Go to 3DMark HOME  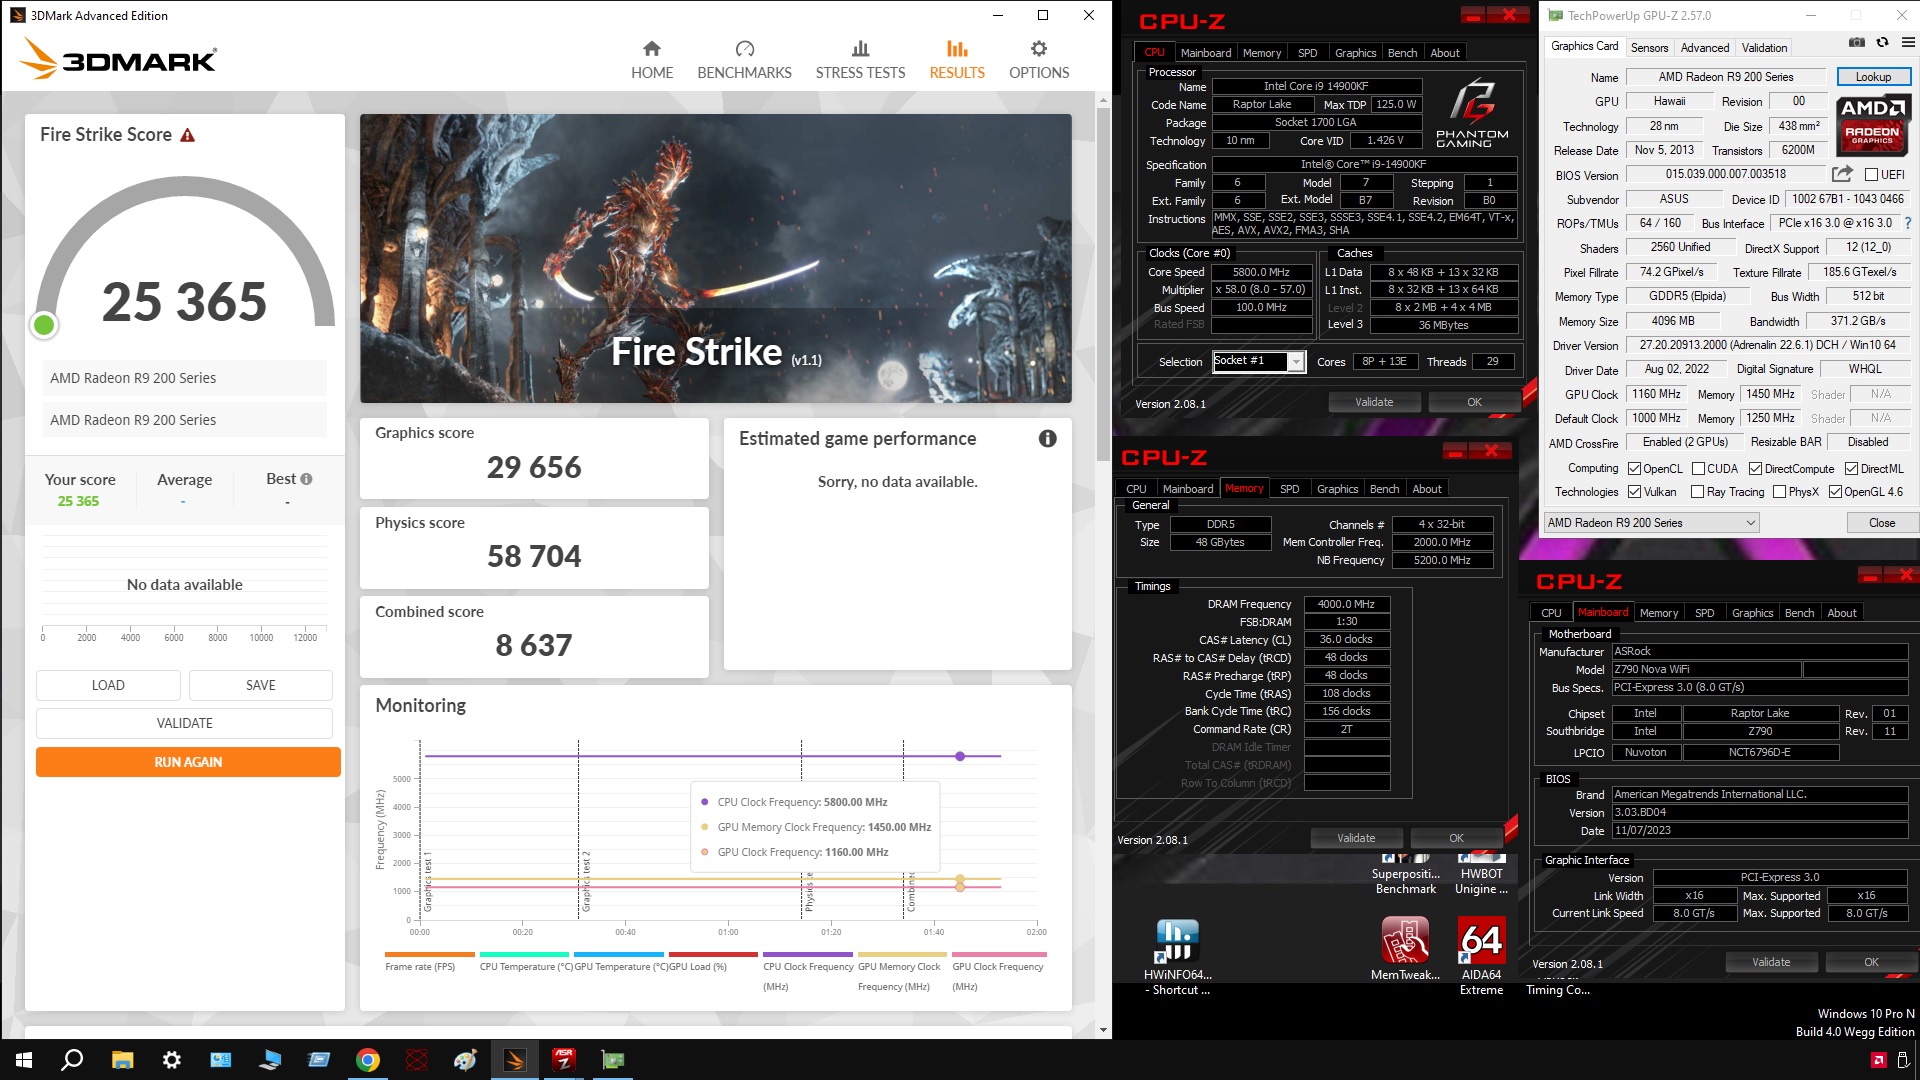(652, 60)
